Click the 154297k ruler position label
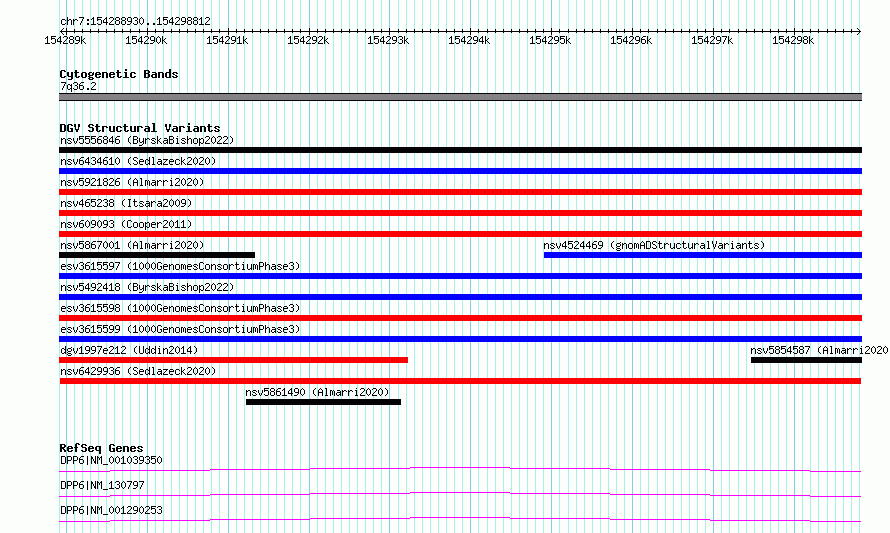 [712, 40]
